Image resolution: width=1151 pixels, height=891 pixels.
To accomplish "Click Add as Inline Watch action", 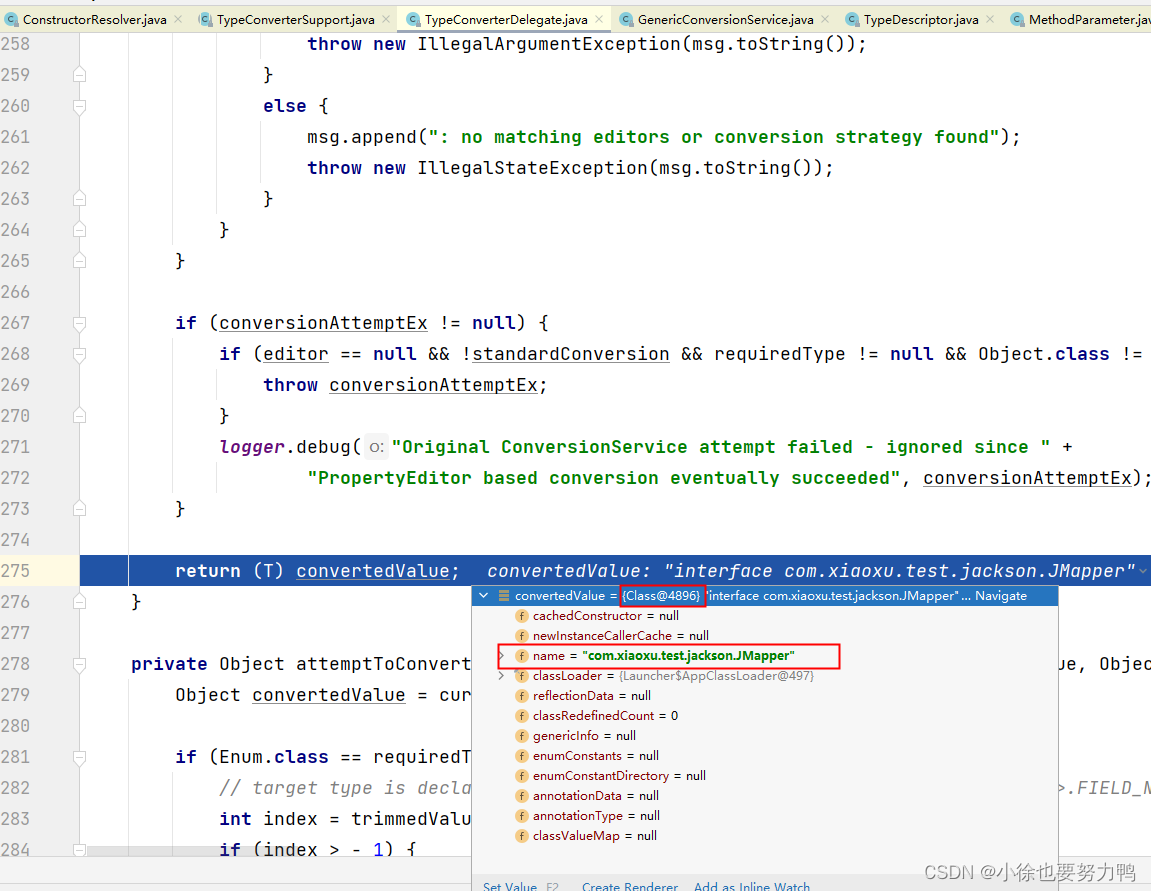I will click(x=752, y=886).
